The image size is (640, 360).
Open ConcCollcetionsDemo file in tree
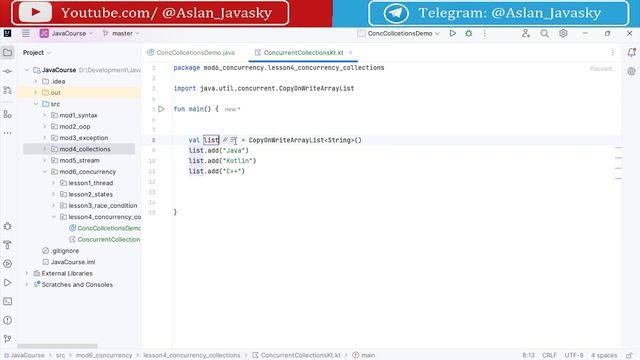click(109, 228)
